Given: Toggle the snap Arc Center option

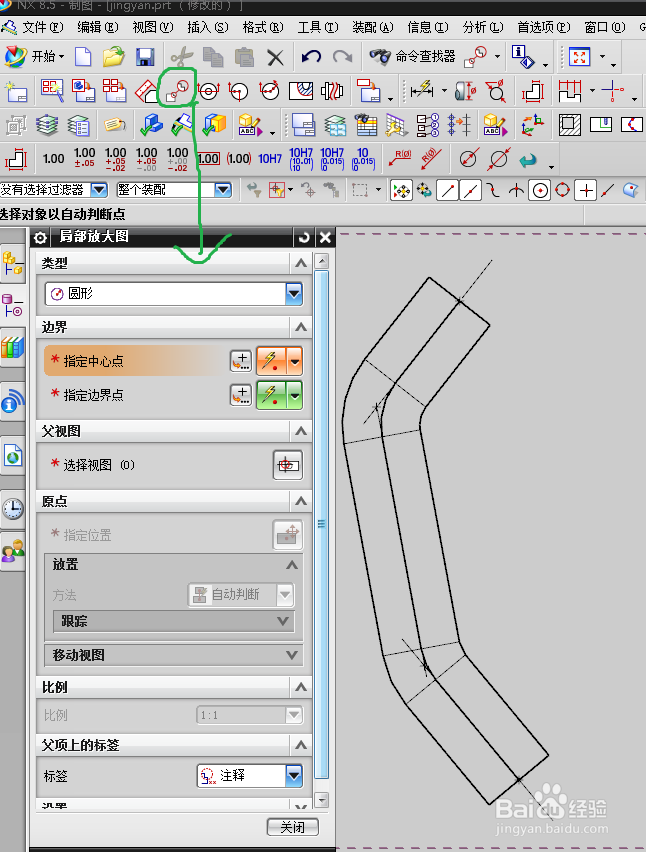Looking at the screenshot, I should [540, 191].
